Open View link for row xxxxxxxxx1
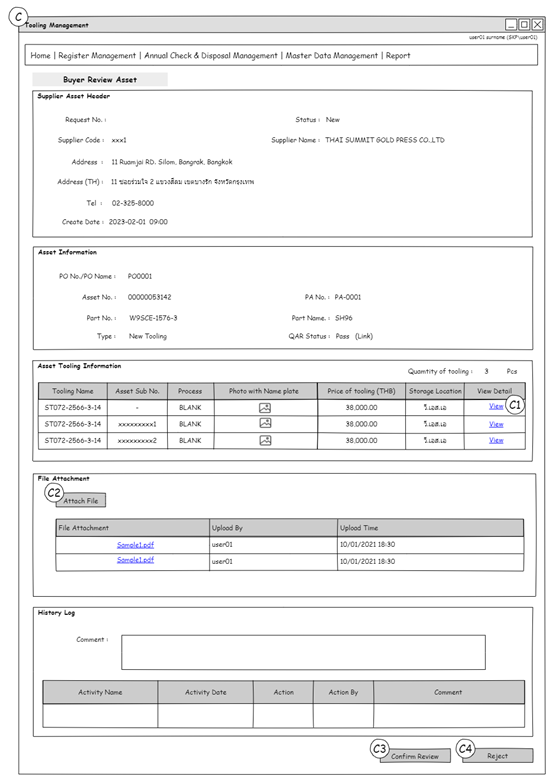Screen dimensions: 556x783 pos(496,424)
